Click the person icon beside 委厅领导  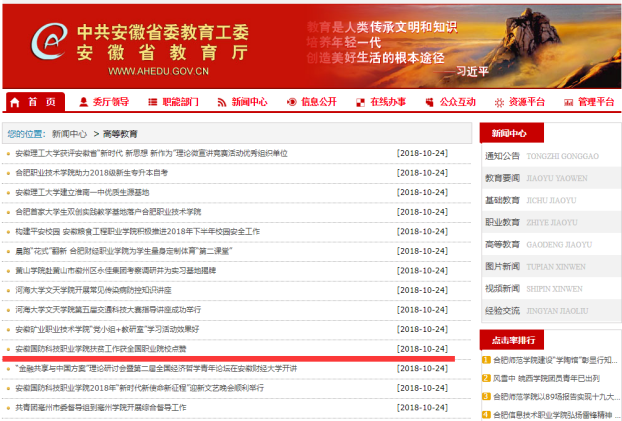pos(83,102)
